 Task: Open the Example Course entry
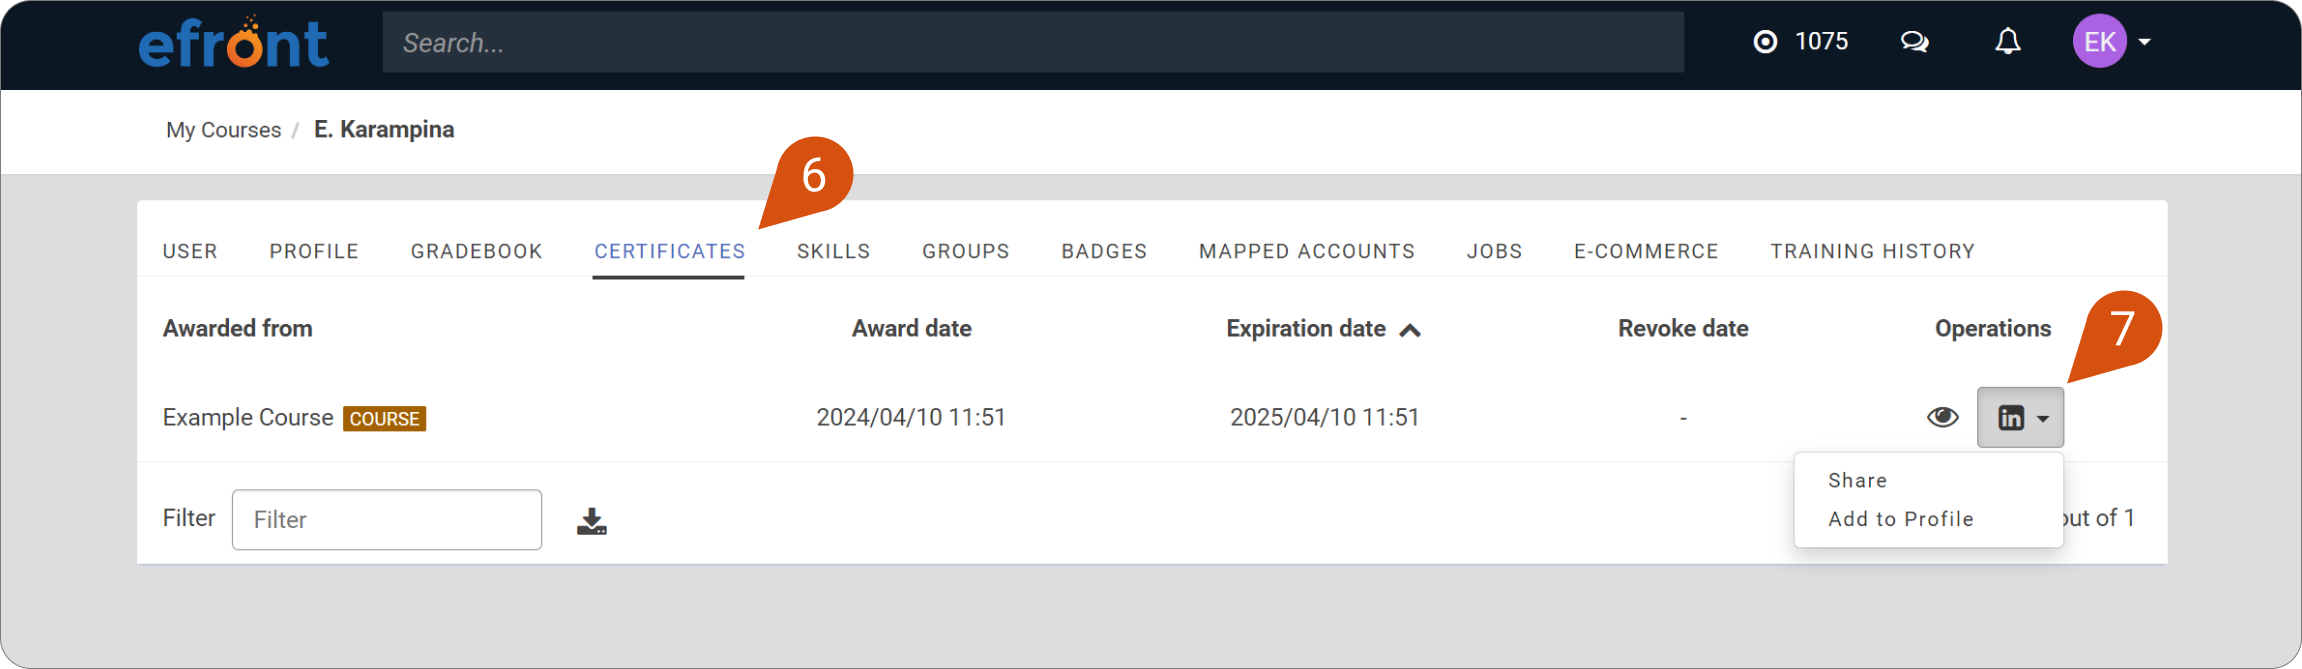click(248, 418)
